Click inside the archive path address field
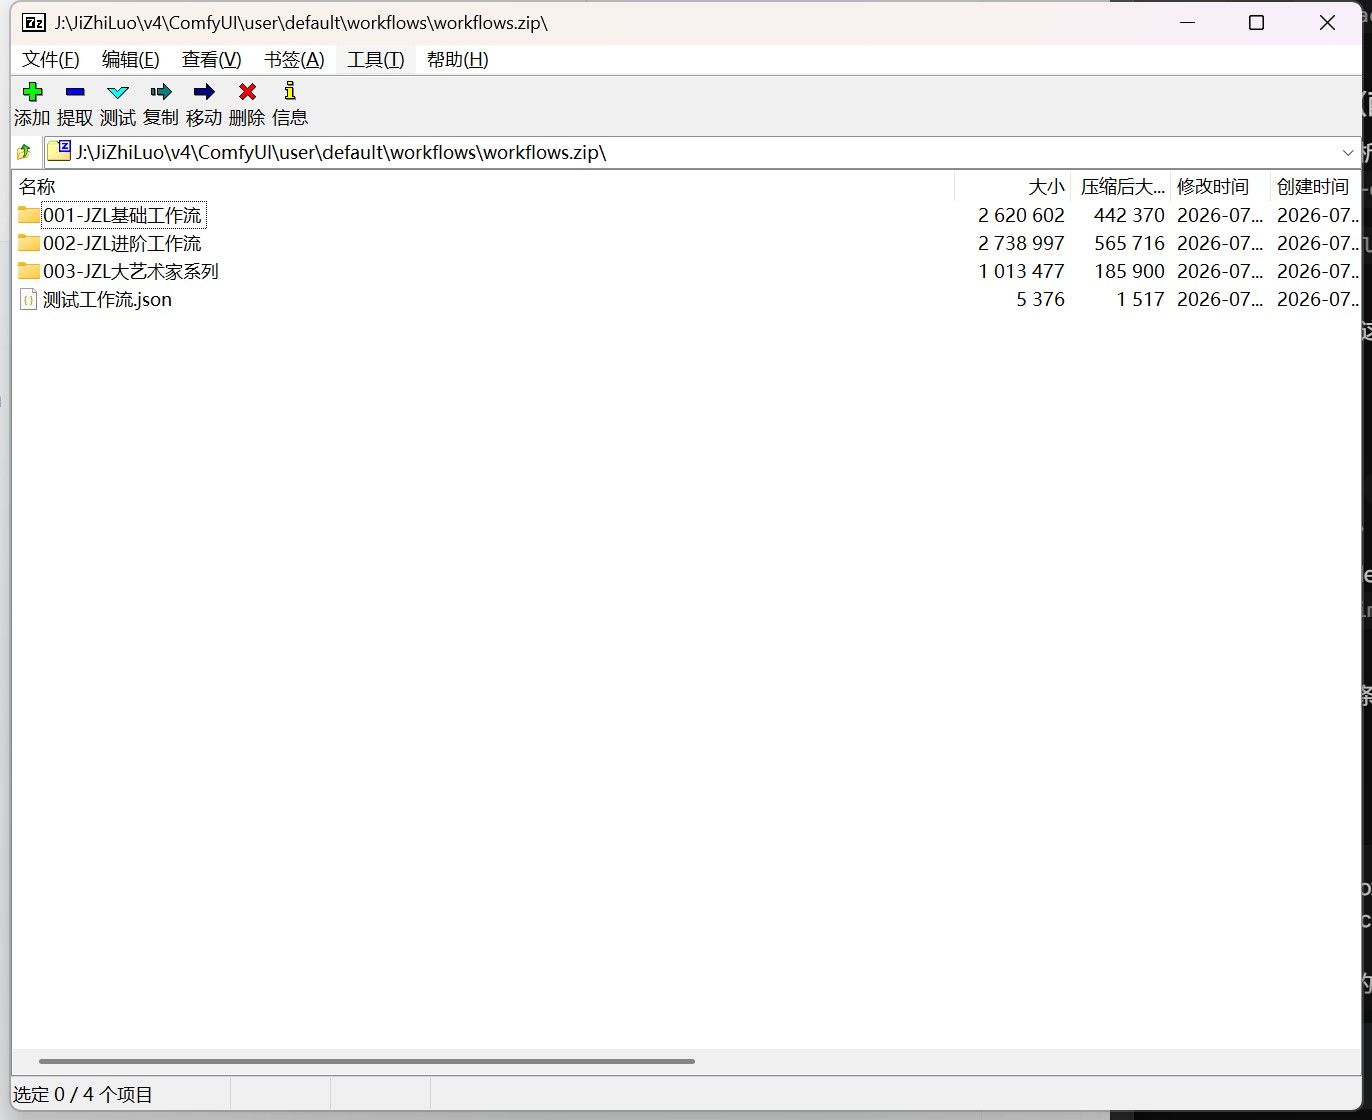 click(690, 153)
